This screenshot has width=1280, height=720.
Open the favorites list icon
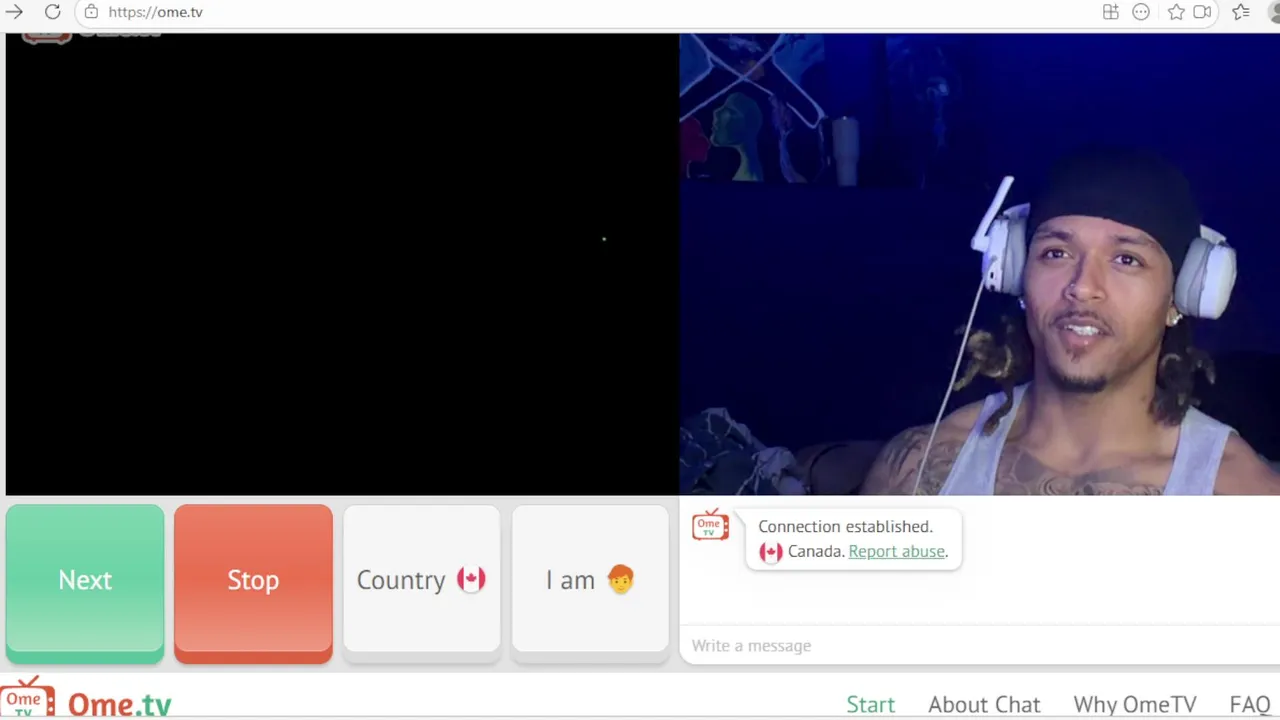point(1241,12)
